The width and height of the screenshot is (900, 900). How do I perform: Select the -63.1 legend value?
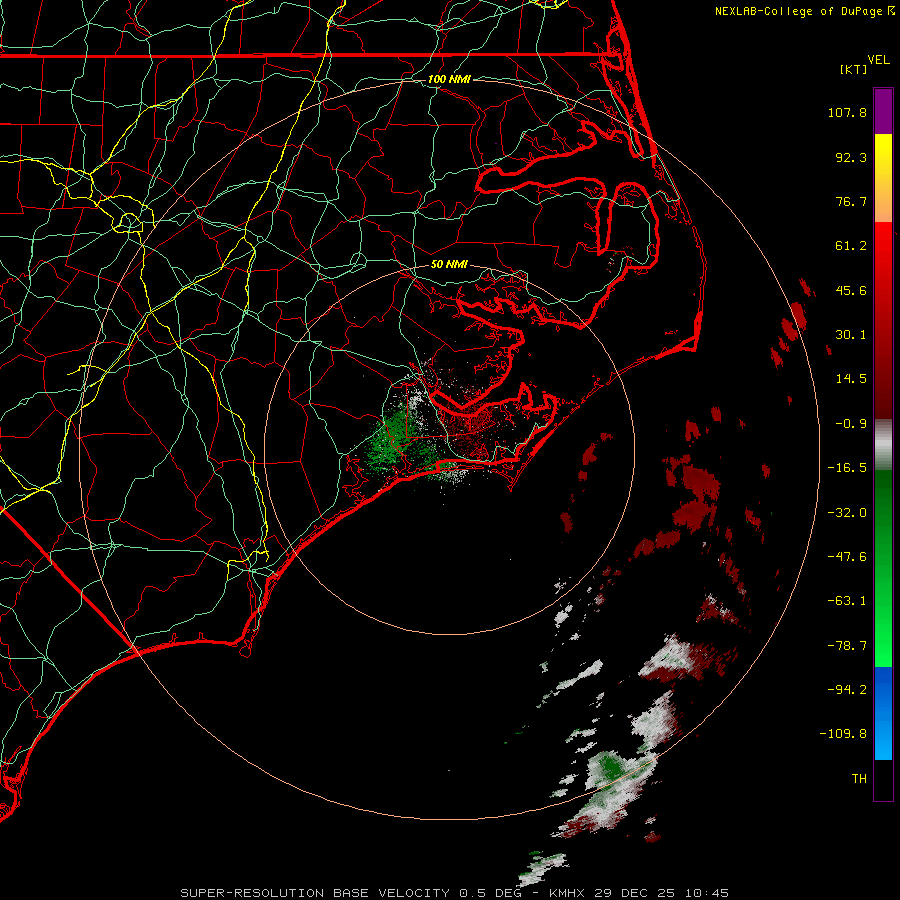[x=847, y=601]
